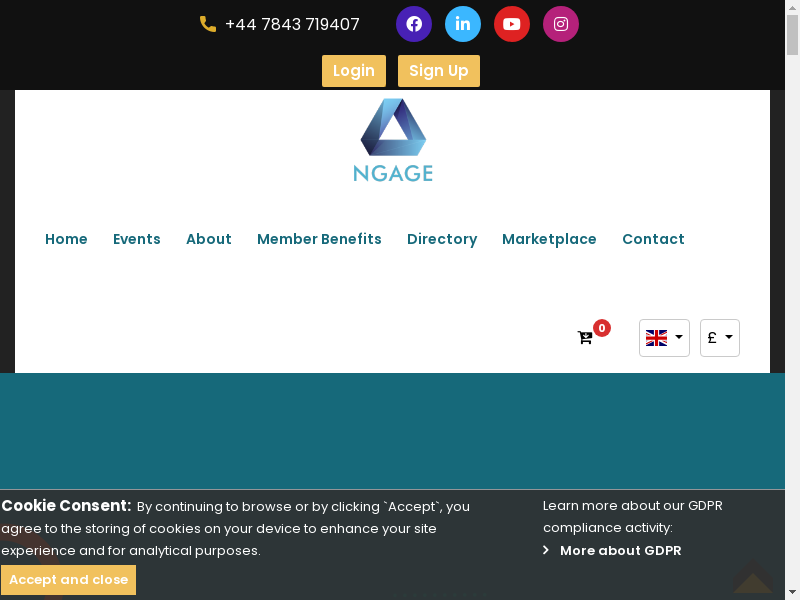Open the YouTube social icon

(512, 24)
